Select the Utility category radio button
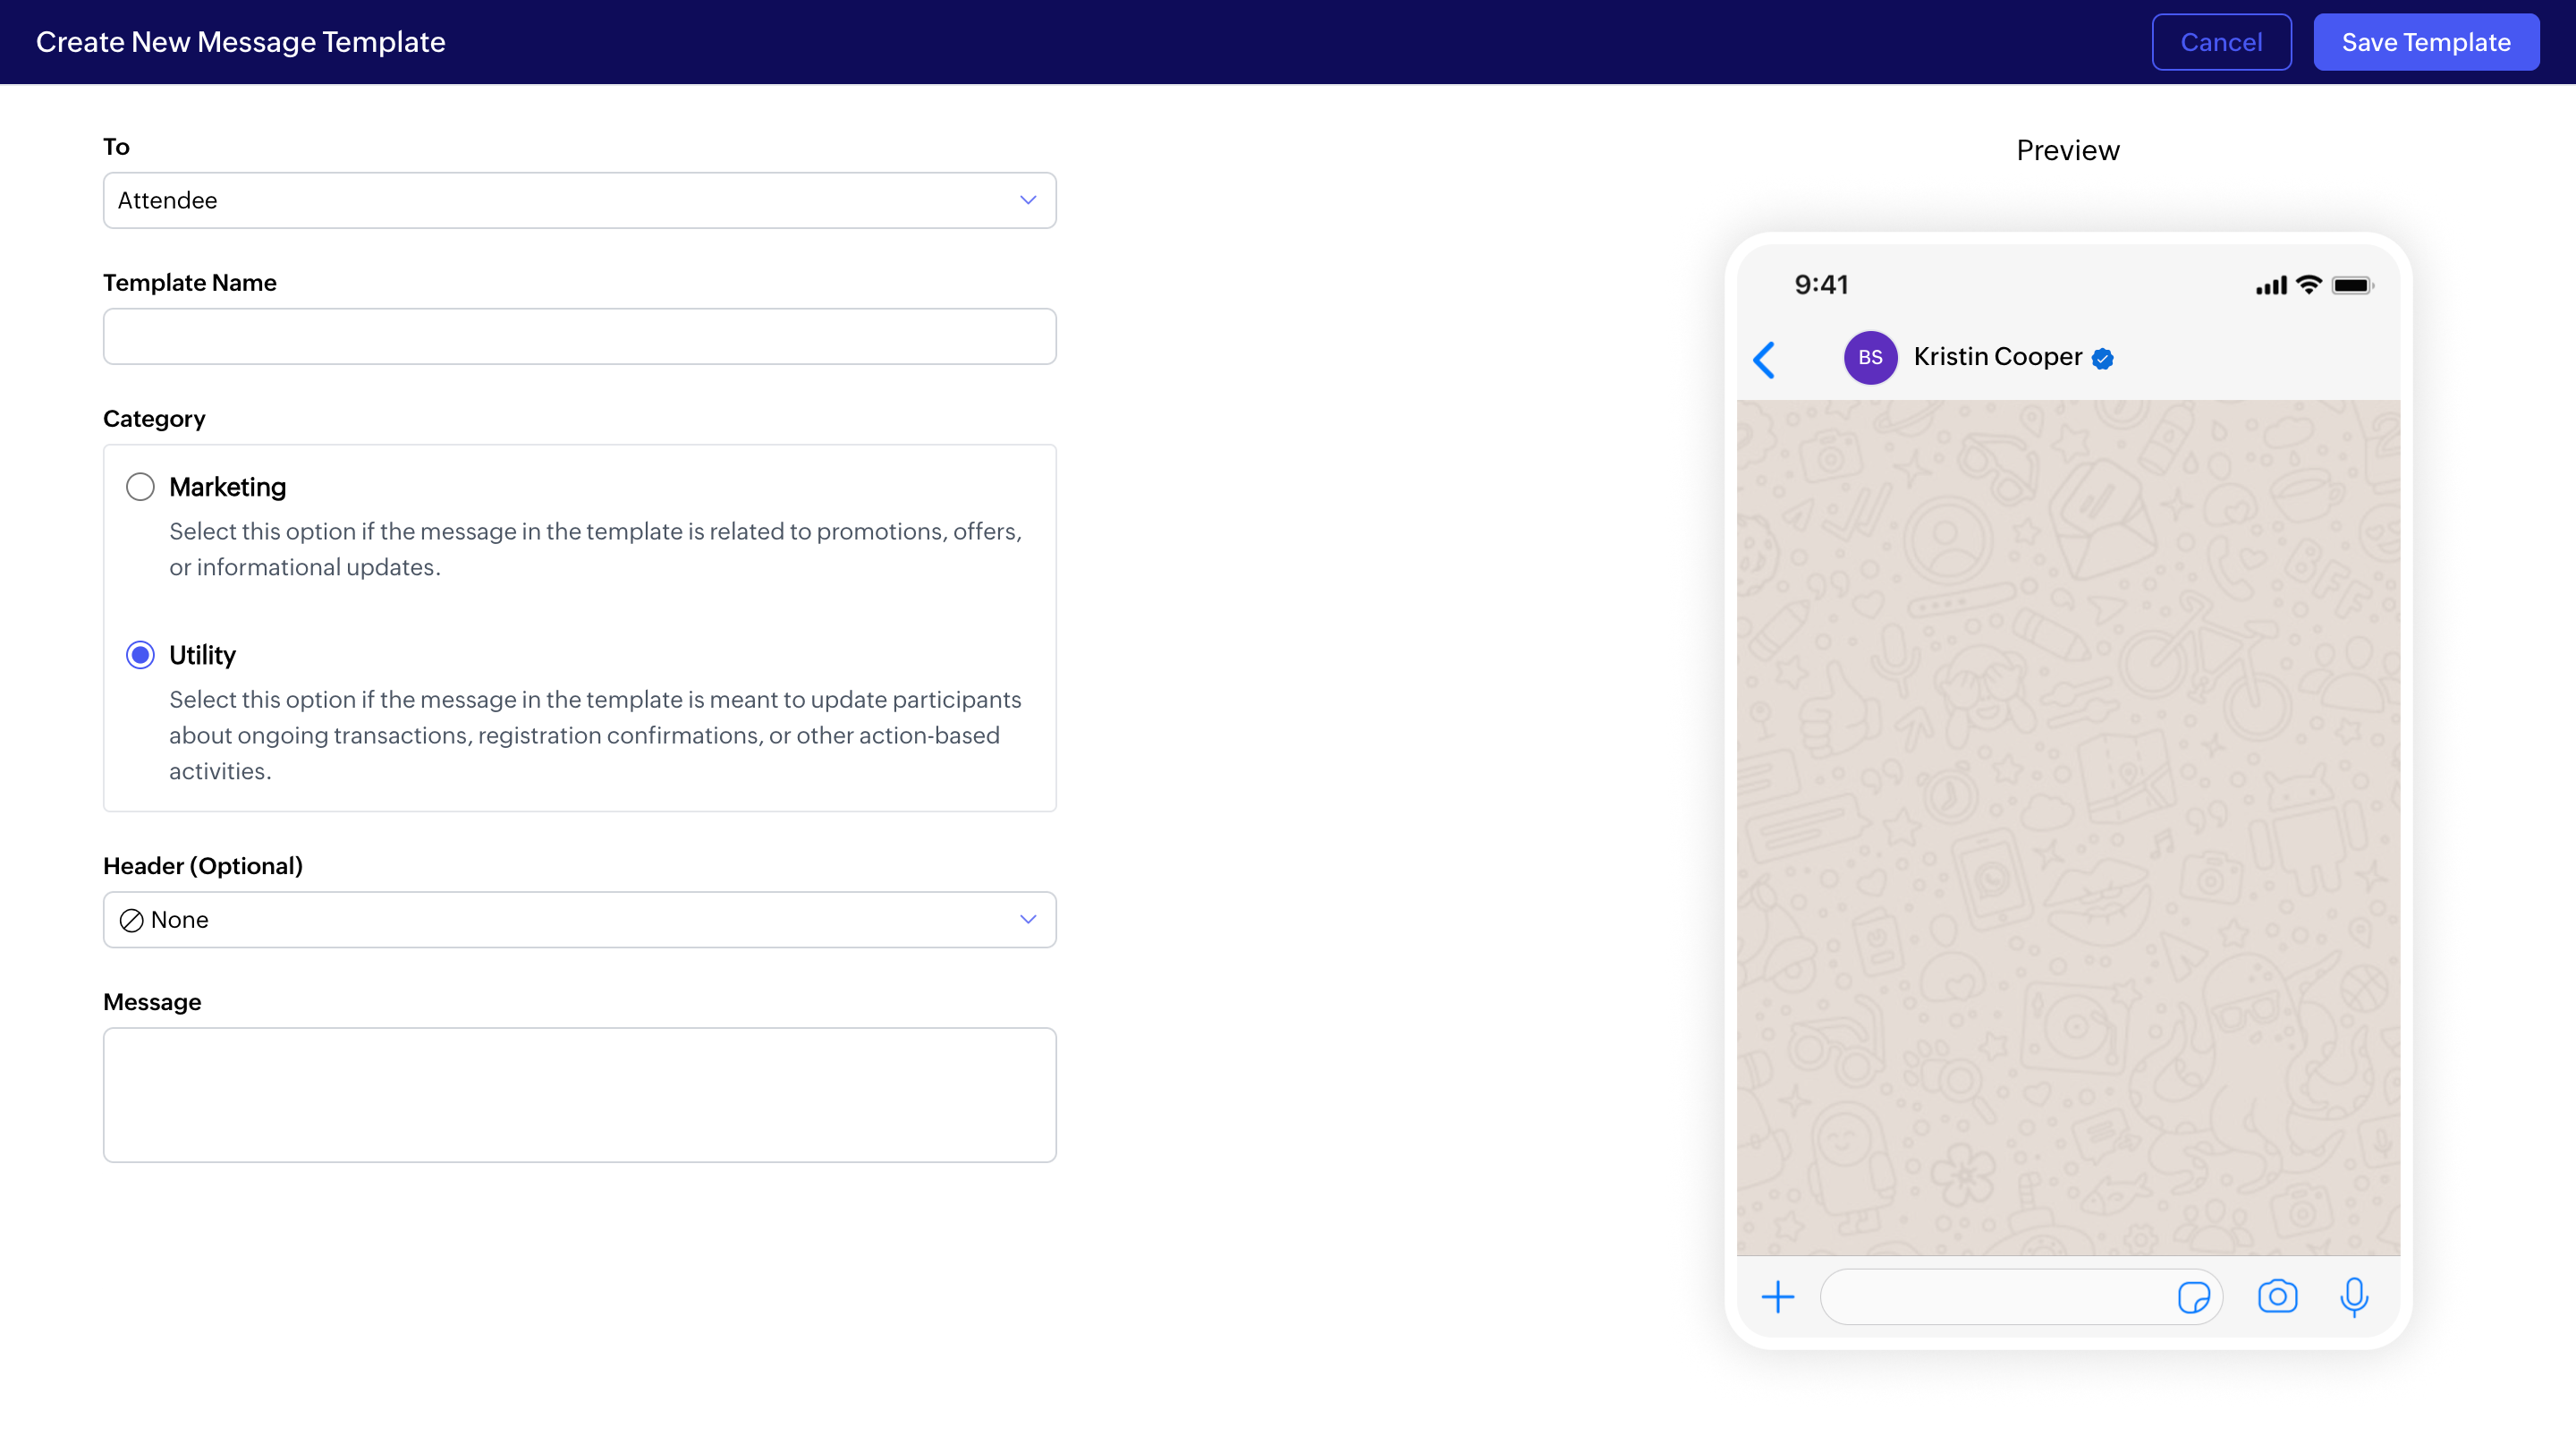 [140, 655]
